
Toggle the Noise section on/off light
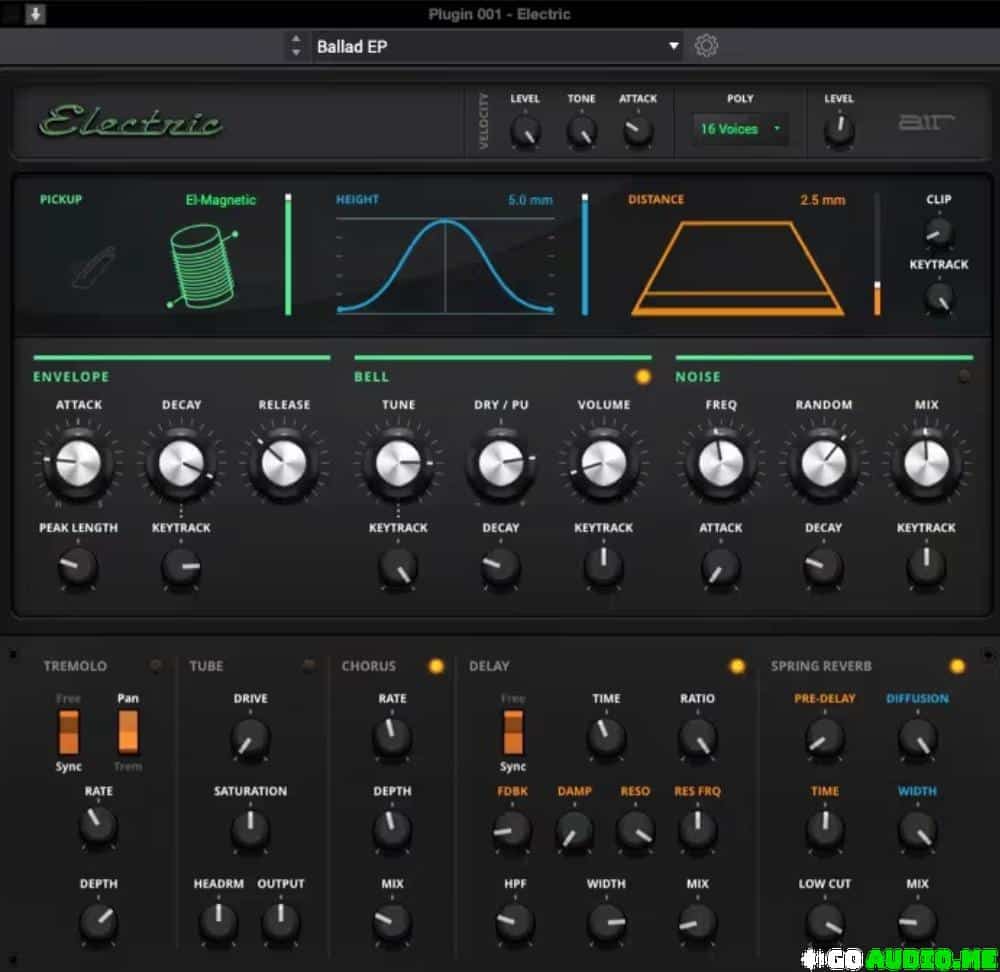pyautogui.click(x=964, y=377)
